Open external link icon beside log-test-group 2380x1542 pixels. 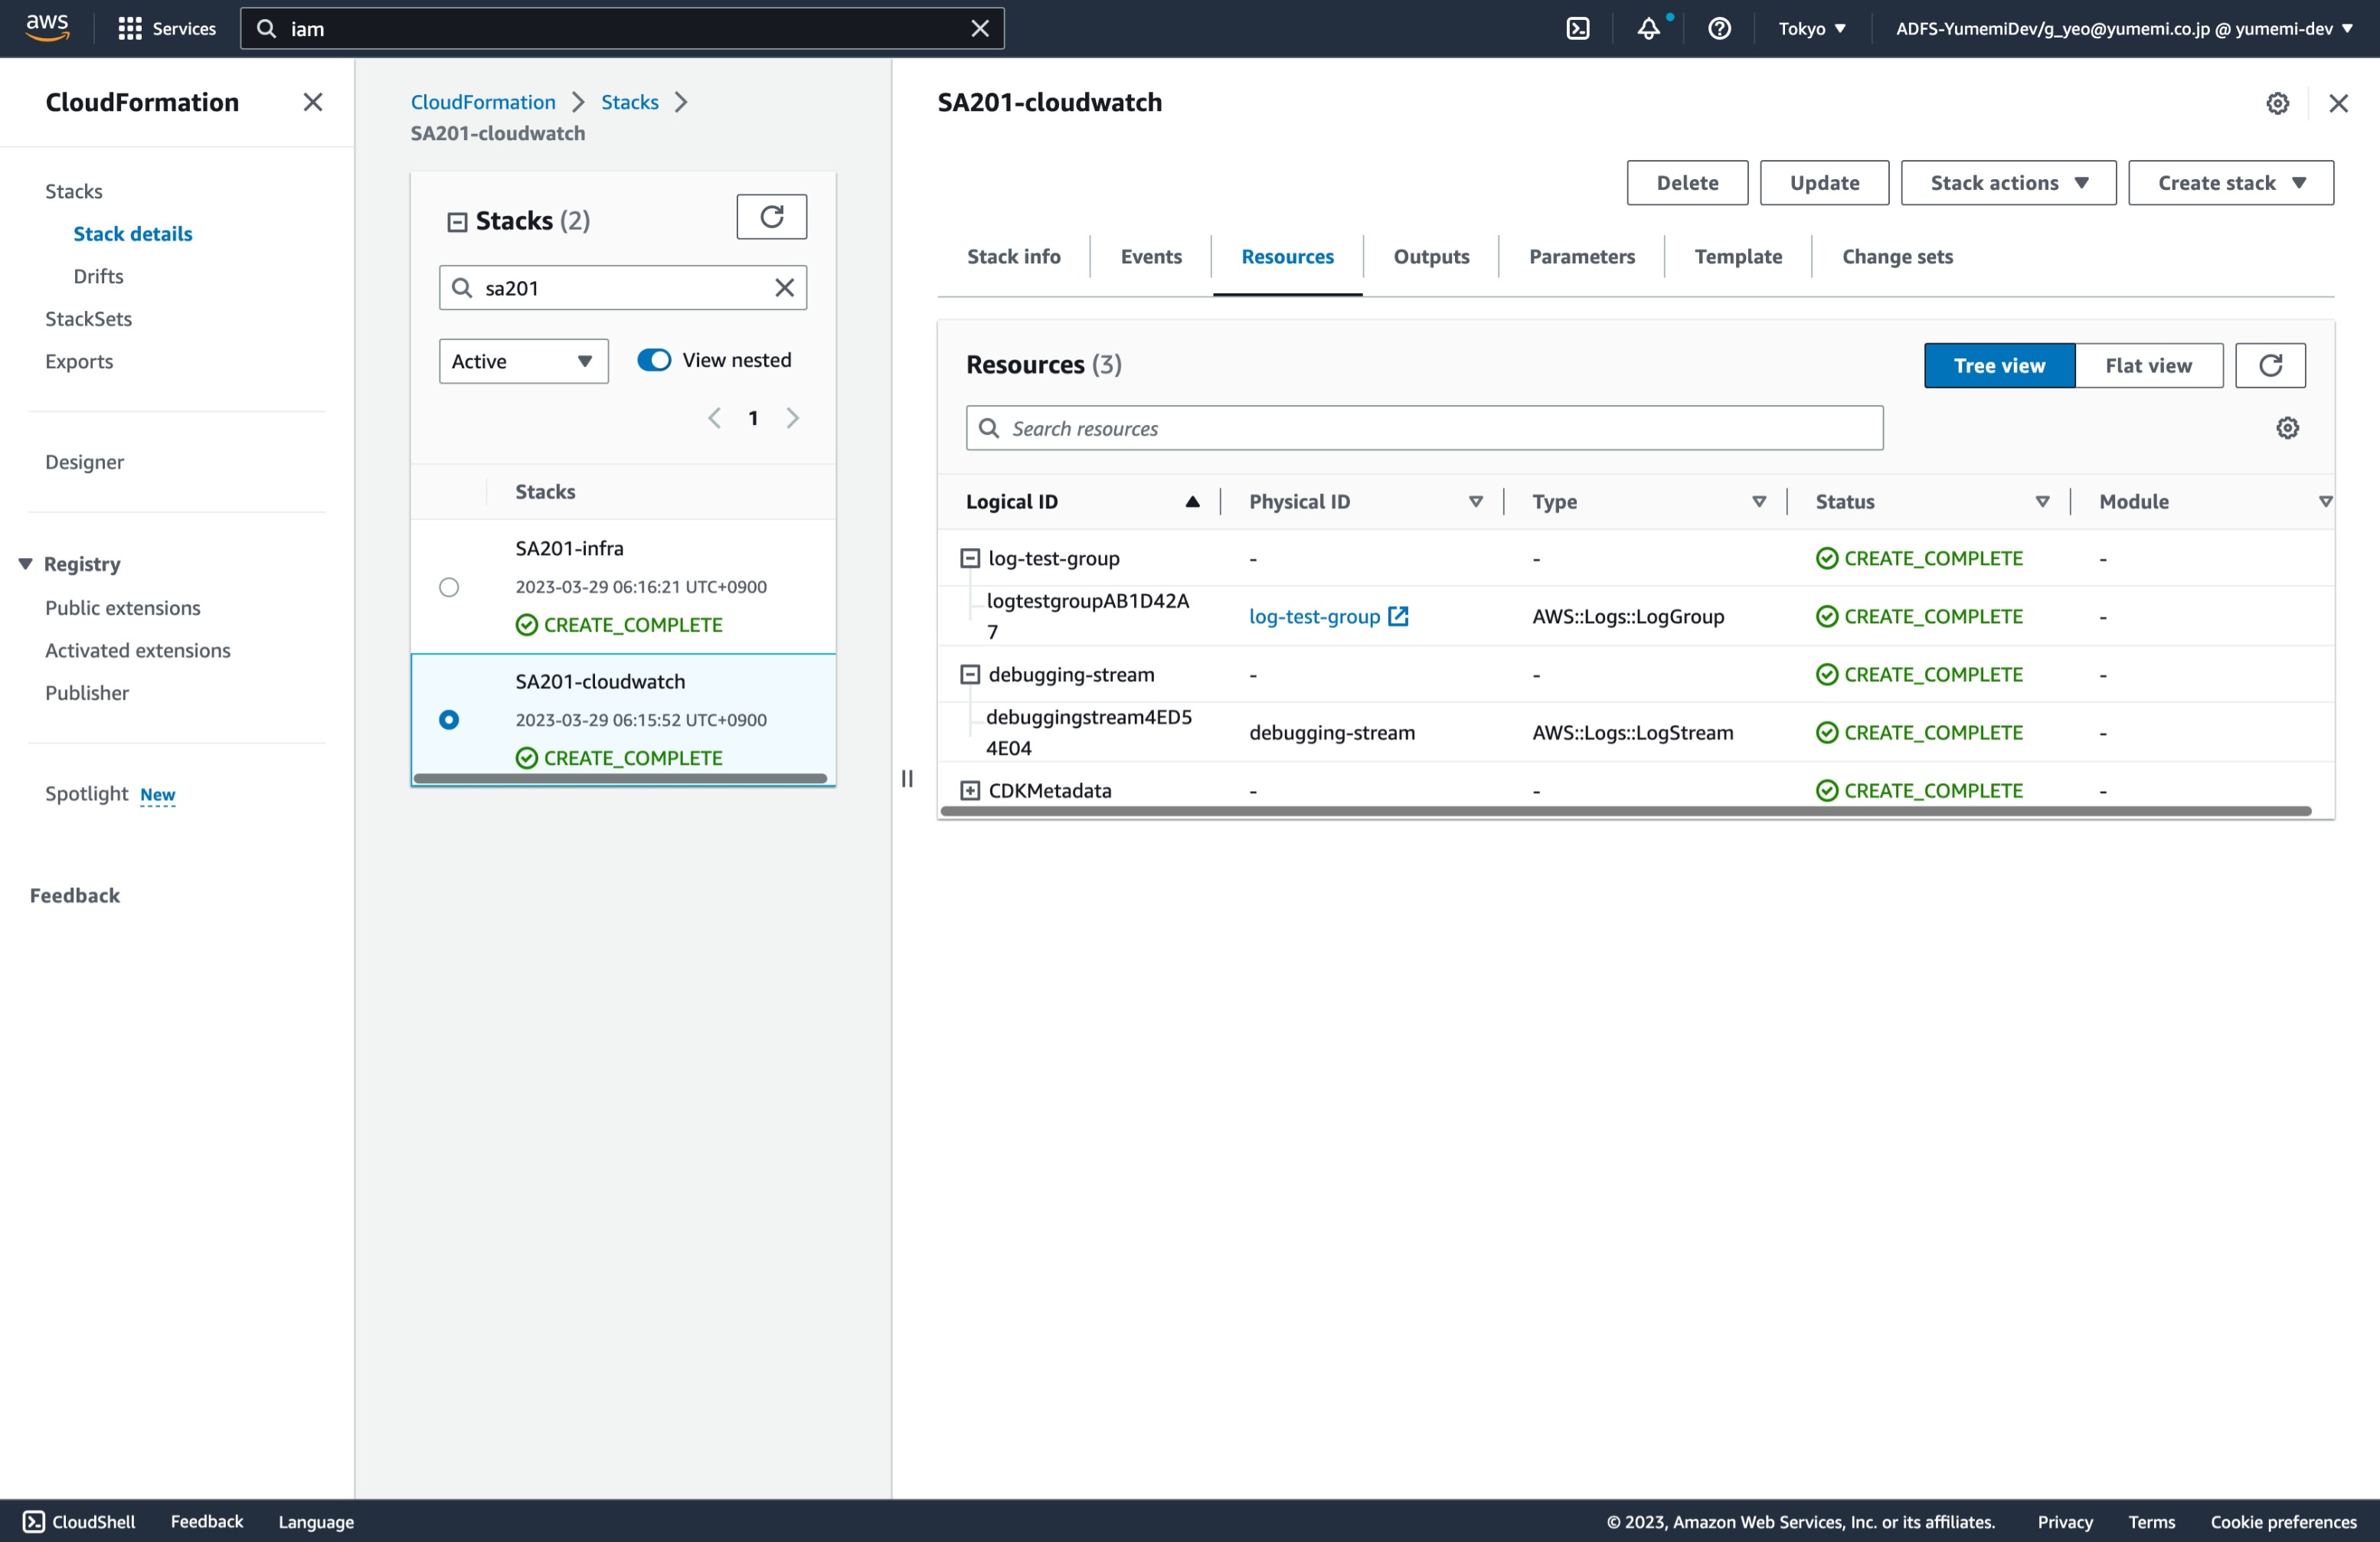(x=1398, y=616)
